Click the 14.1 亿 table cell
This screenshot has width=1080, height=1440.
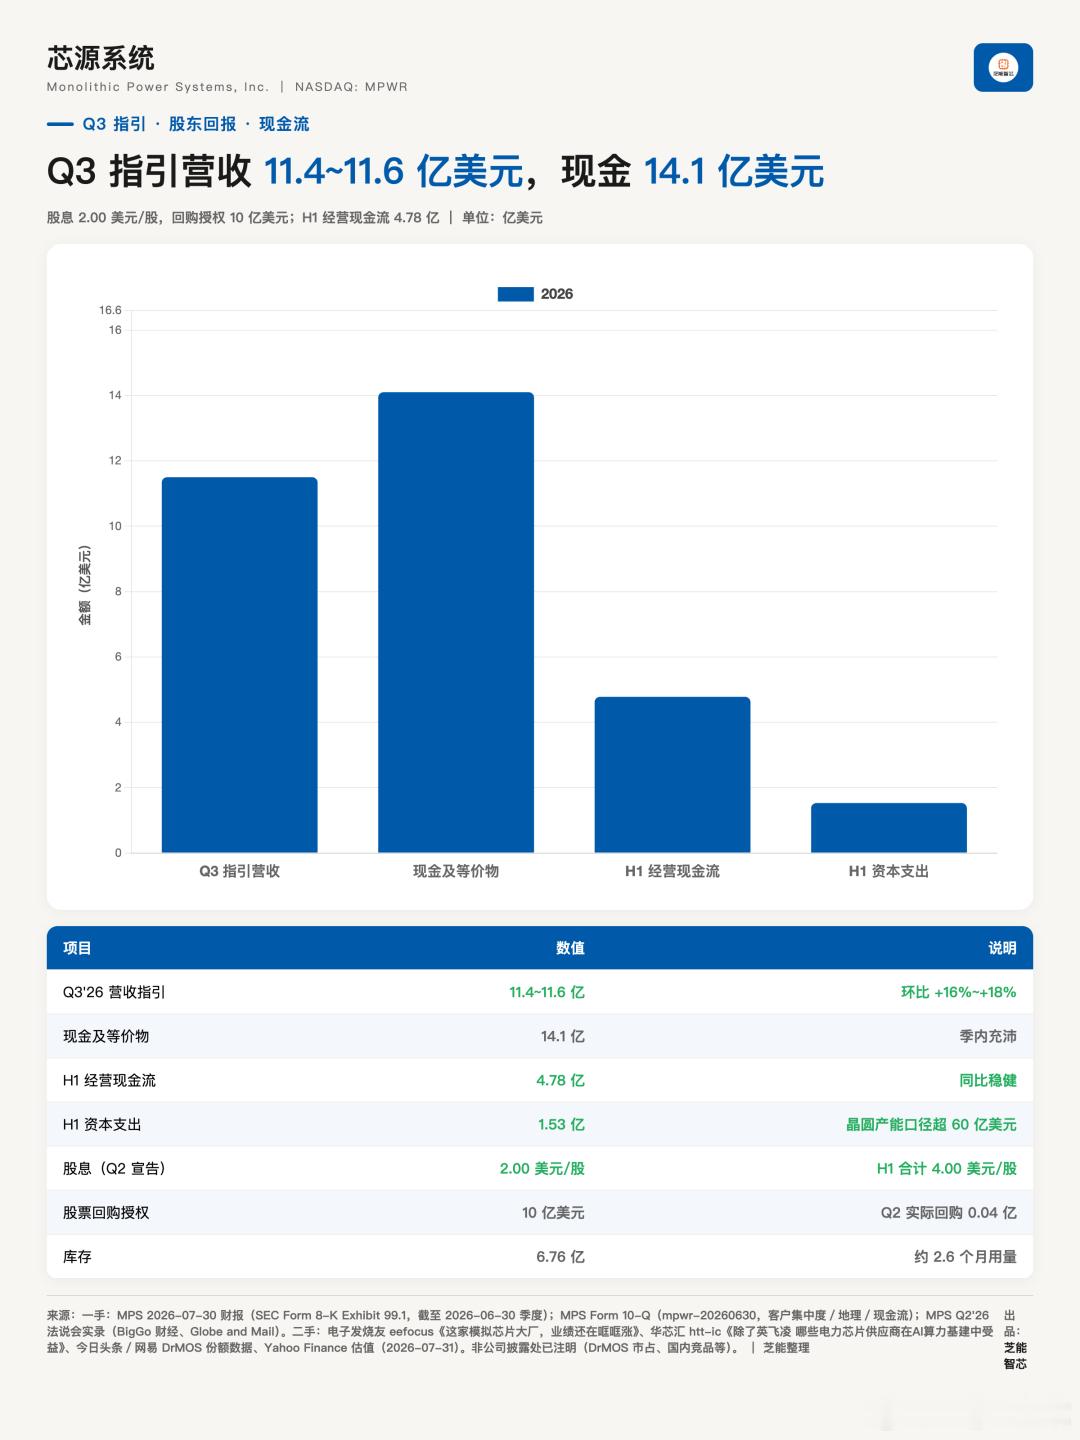563,1036
